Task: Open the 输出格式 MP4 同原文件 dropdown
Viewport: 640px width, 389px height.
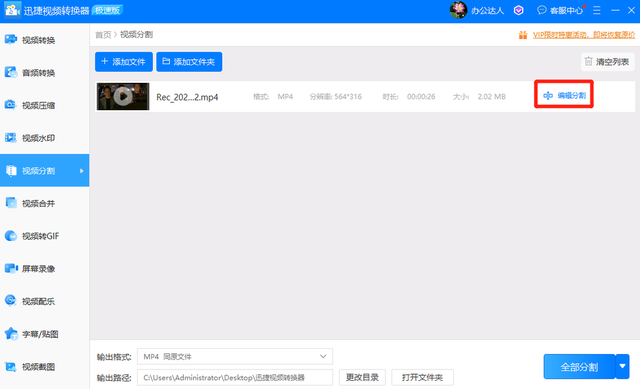Action: (235, 356)
